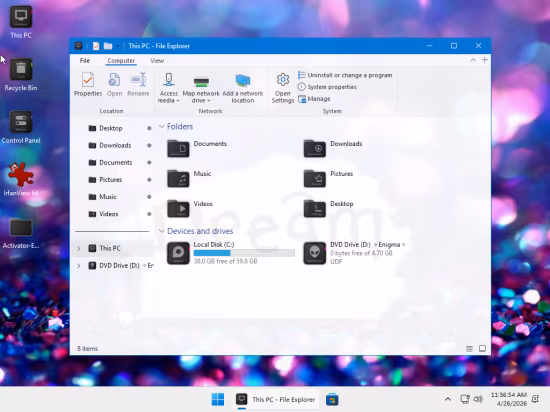Click Add a network location
Viewport: 550px width, 412px height.
tap(243, 88)
